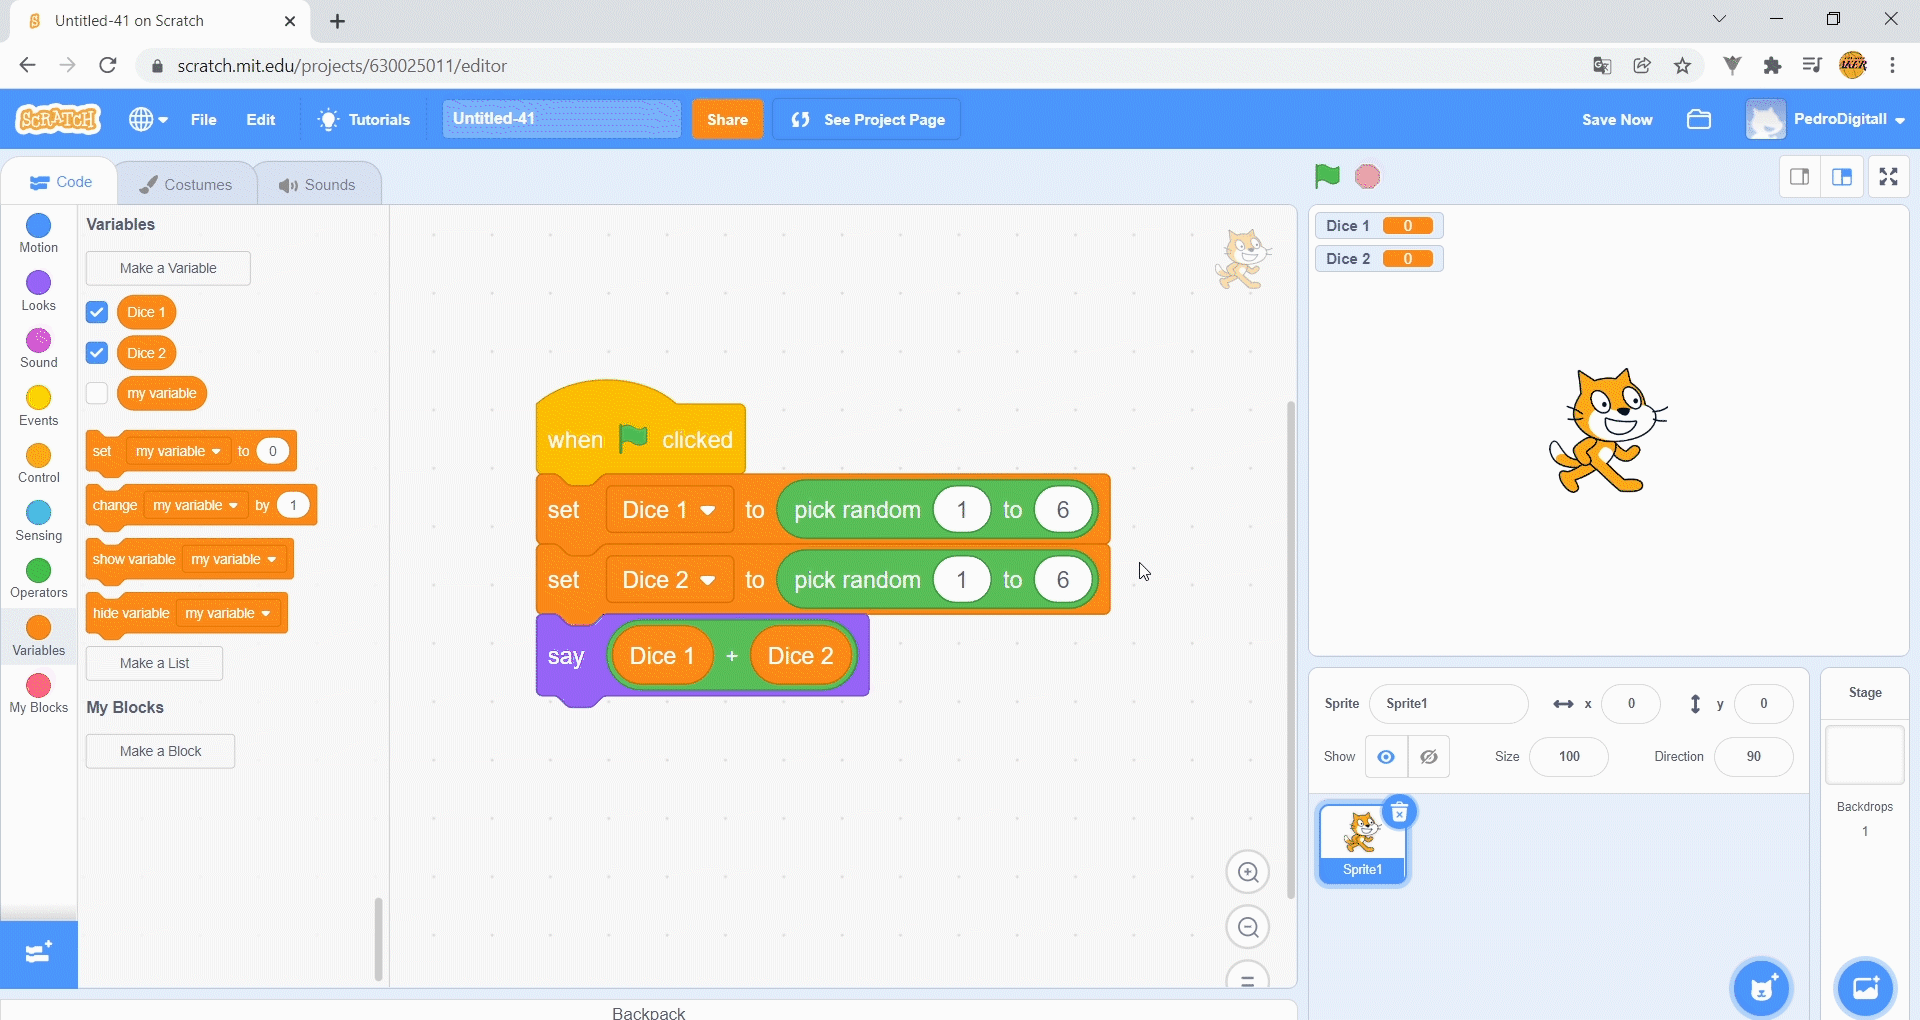Select the Events block category
Screen dimensions: 1920x1020
point(39,406)
